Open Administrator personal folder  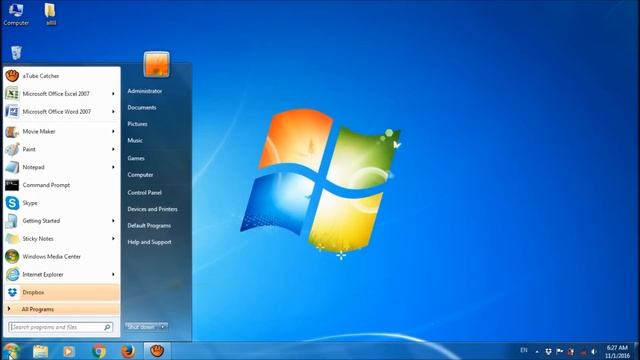(x=144, y=91)
